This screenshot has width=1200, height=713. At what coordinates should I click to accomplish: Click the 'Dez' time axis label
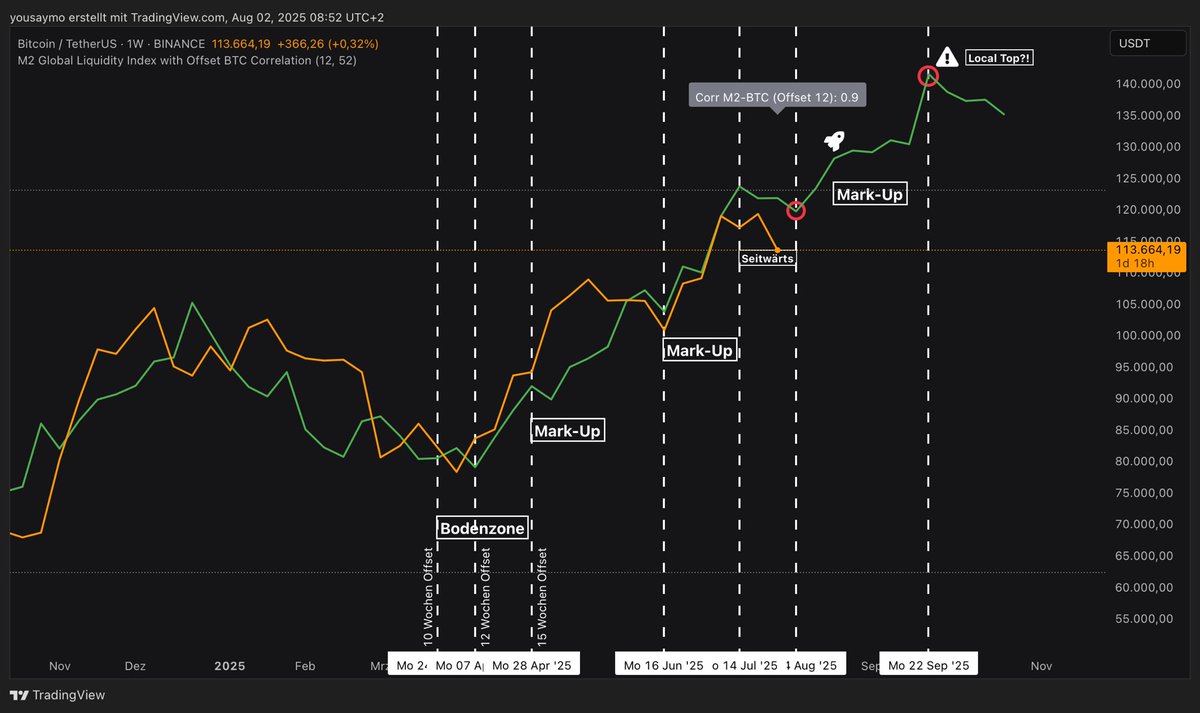pyautogui.click(x=135, y=666)
